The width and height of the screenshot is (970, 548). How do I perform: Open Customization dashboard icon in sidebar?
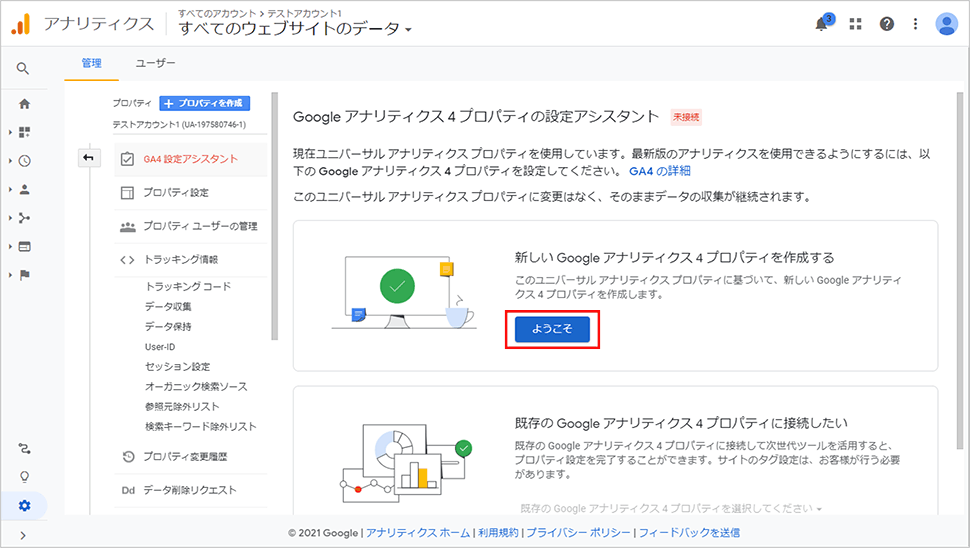point(25,132)
